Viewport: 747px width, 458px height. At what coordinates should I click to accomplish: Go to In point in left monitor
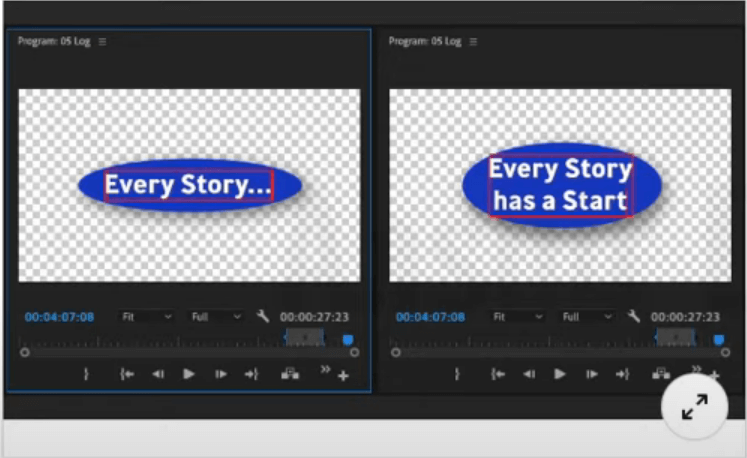pos(127,374)
